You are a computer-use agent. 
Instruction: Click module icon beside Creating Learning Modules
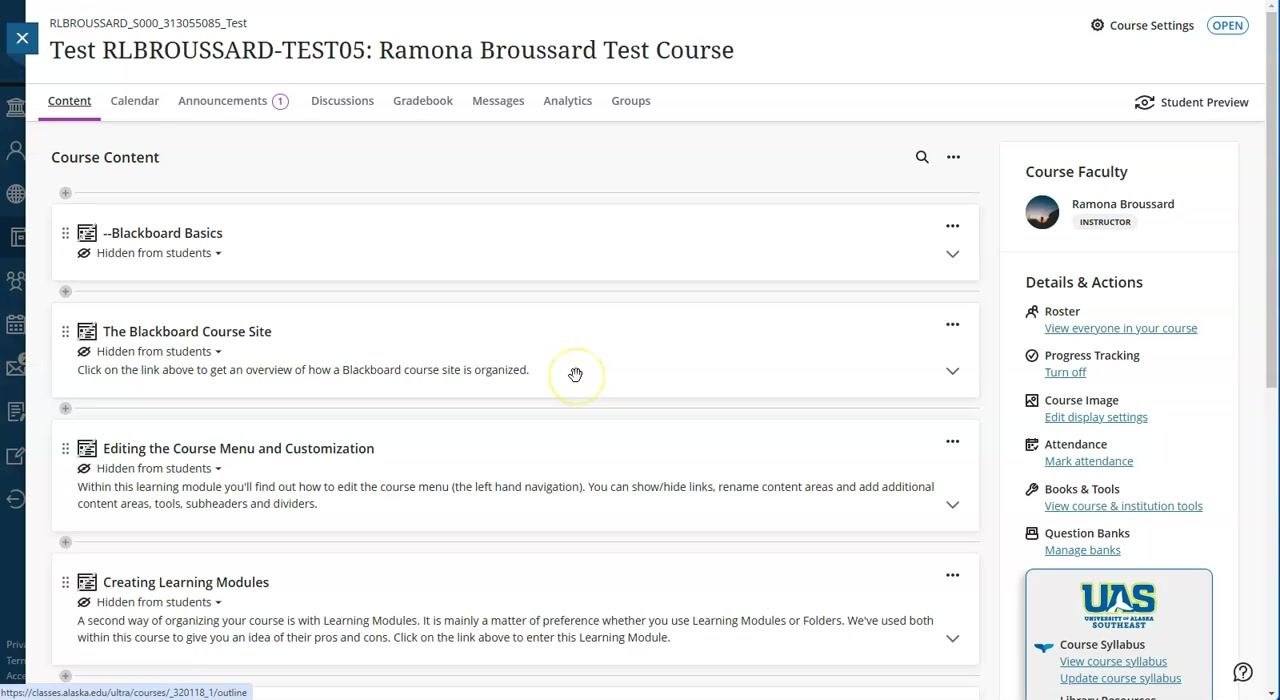[87, 582]
